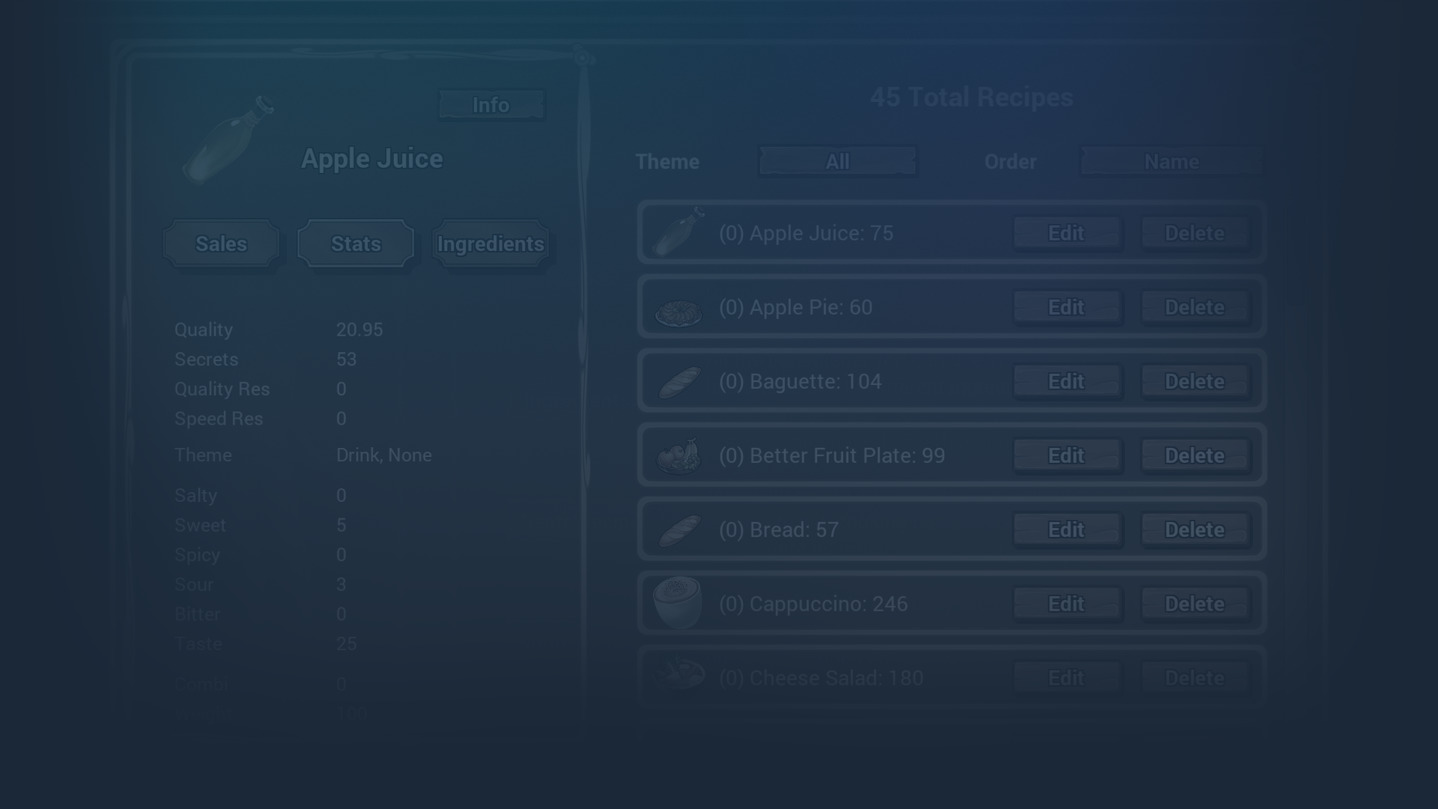Select the Baguette recipe icon

(679, 382)
